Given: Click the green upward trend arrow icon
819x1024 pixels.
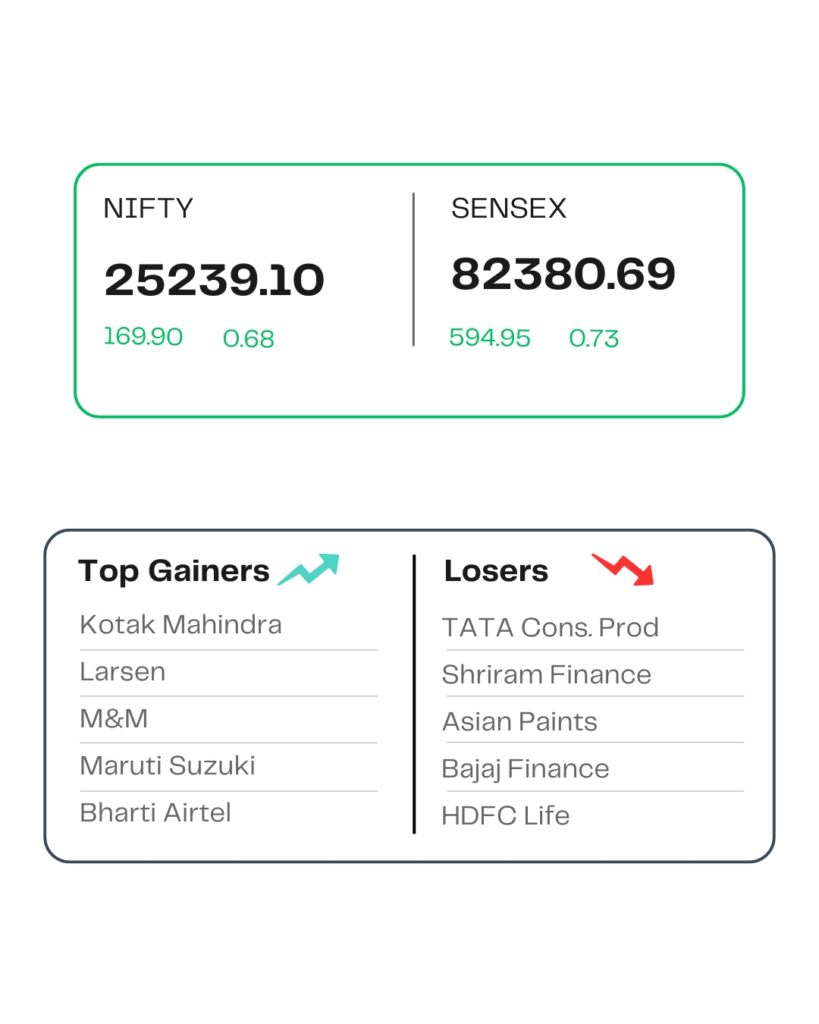Looking at the screenshot, I should point(308,569).
